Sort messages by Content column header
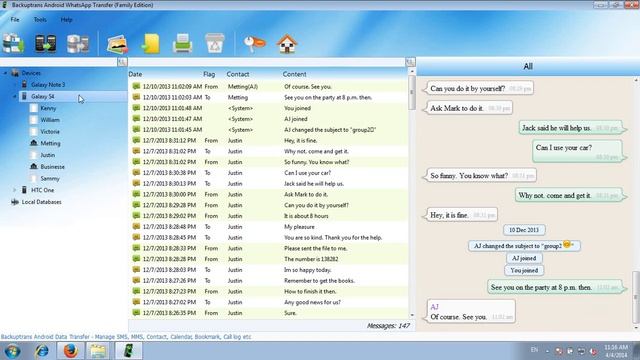The width and height of the screenshot is (640, 360). pyautogui.click(x=294, y=74)
